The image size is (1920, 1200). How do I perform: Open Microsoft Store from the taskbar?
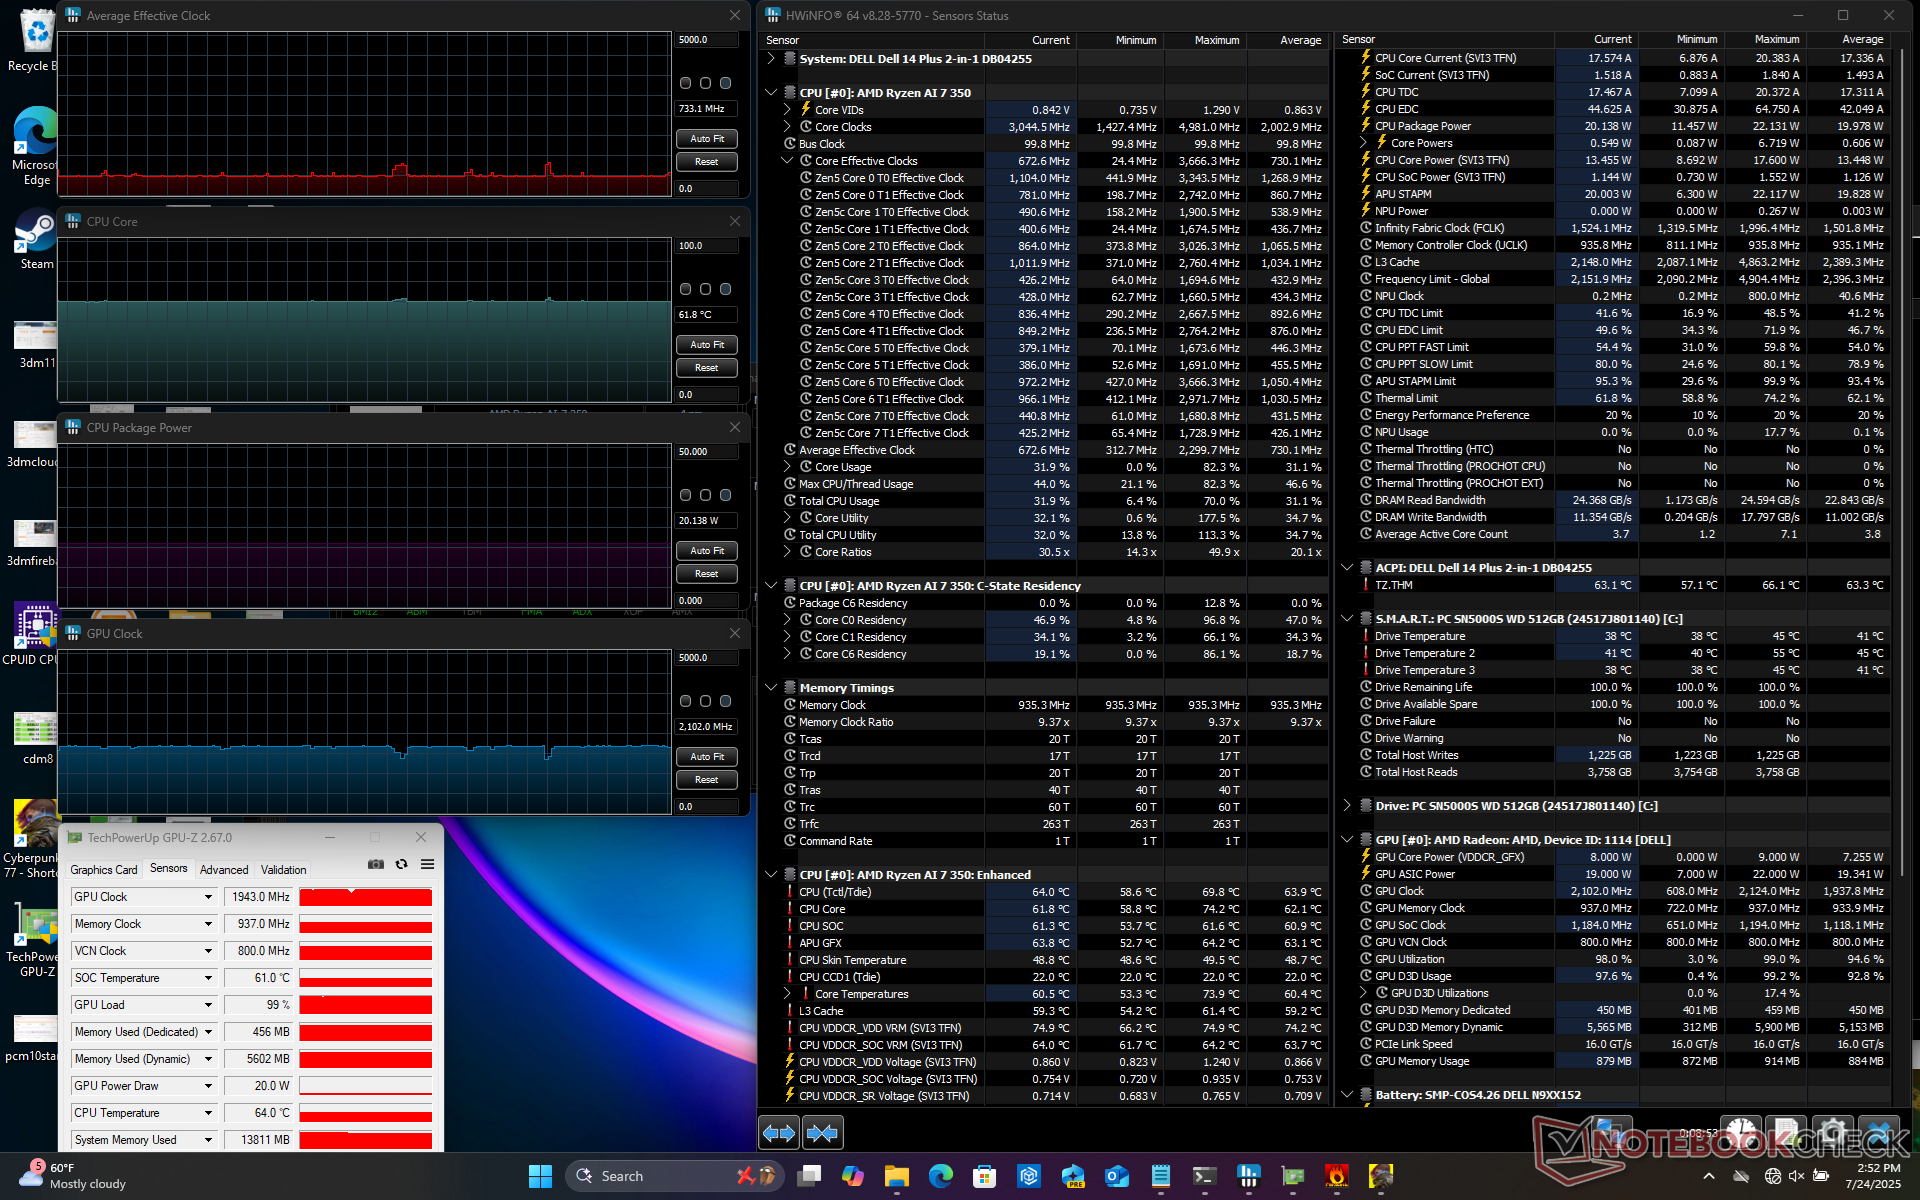coord(985,1176)
